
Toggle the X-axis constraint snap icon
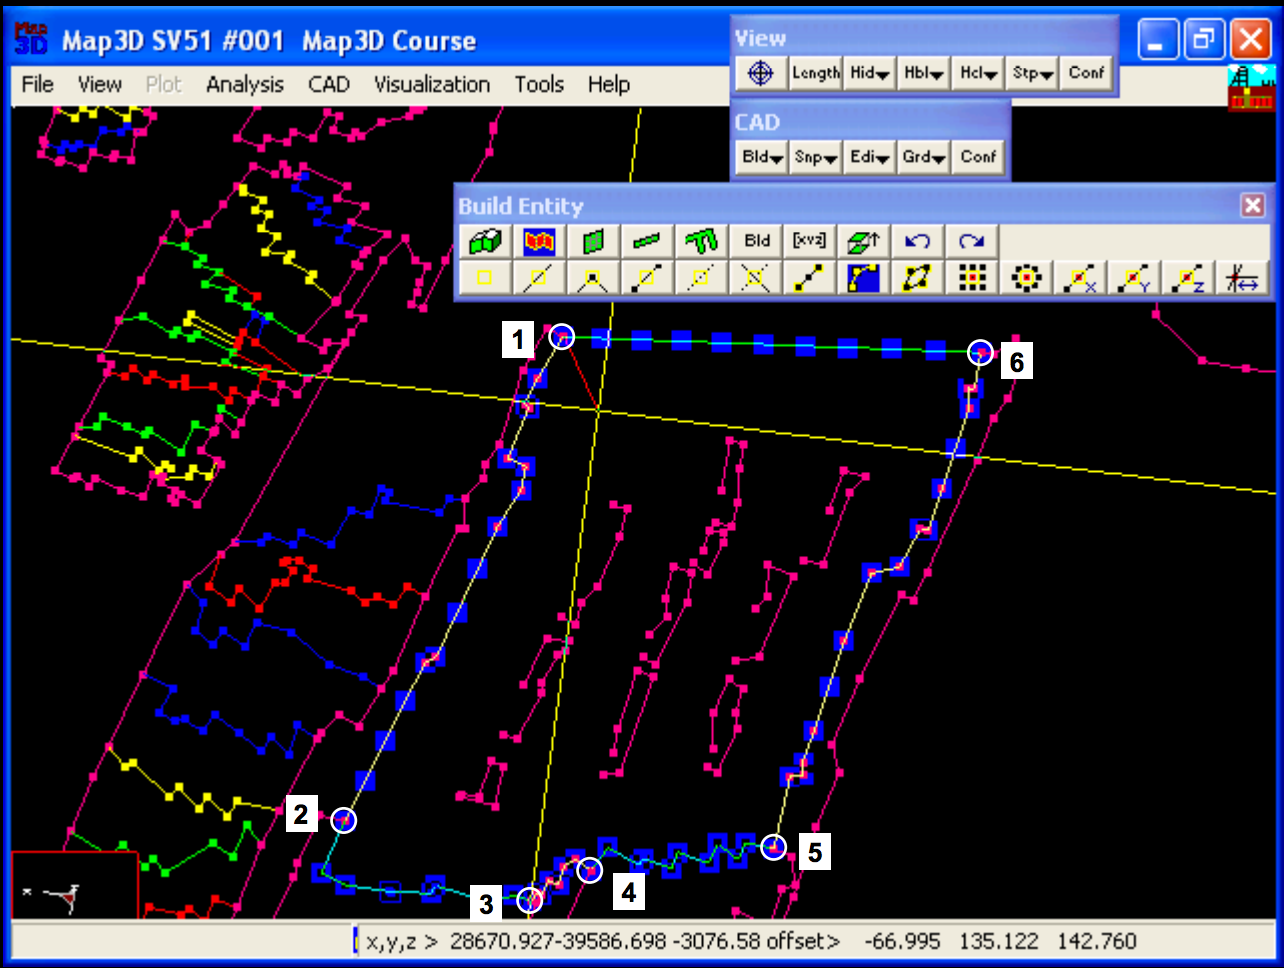tap(1081, 277)
